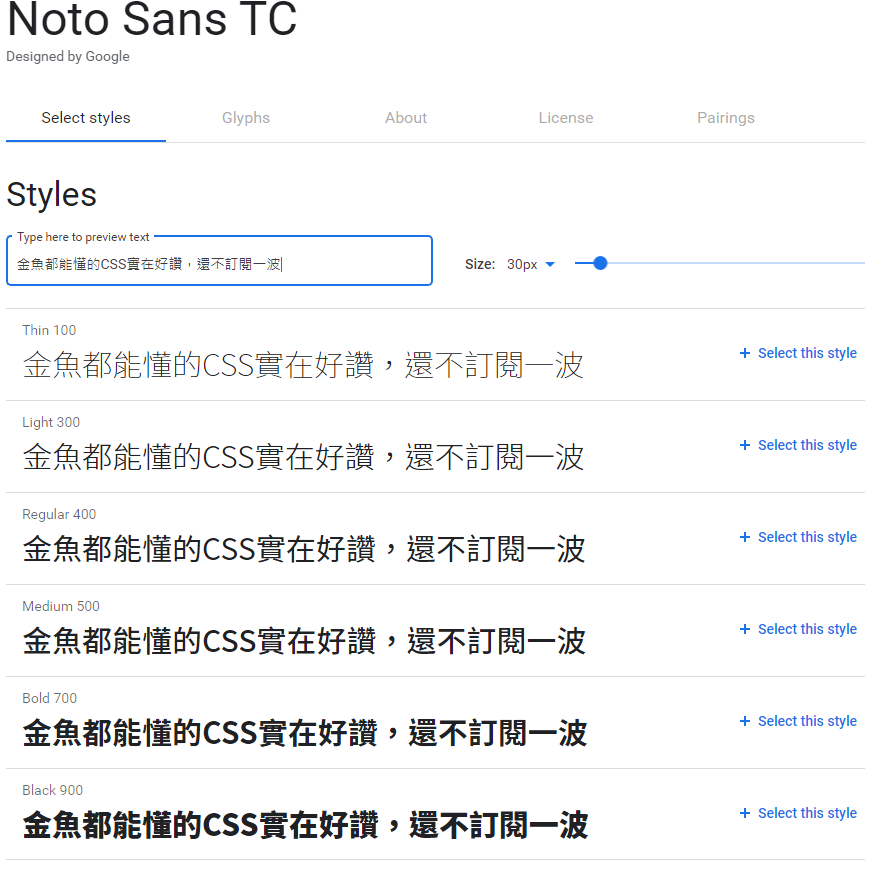Click the Medium 500 label
874x875 pixels.
(x=61, y=607)
